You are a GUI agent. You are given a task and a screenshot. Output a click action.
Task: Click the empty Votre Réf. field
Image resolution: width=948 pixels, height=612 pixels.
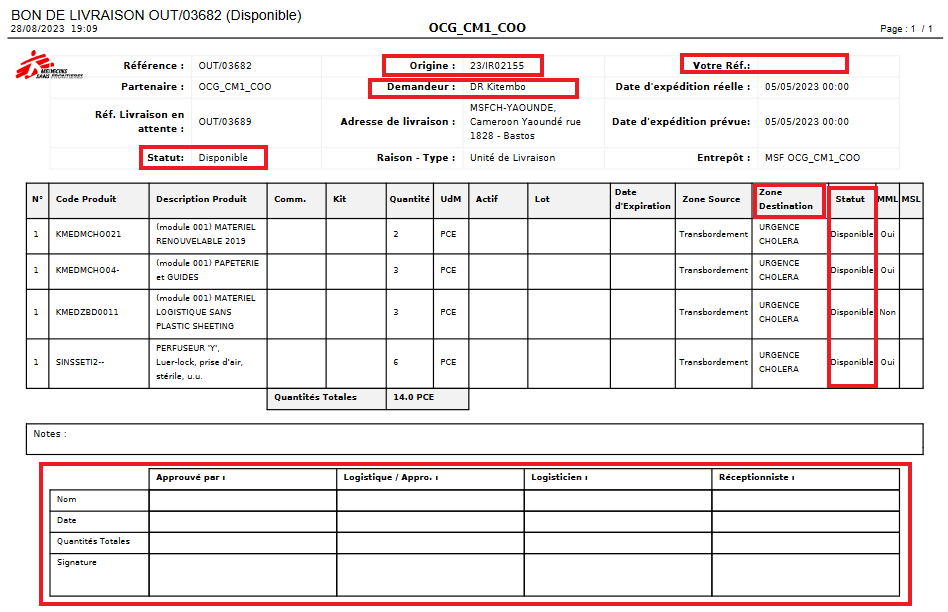[x=798, y=66]
